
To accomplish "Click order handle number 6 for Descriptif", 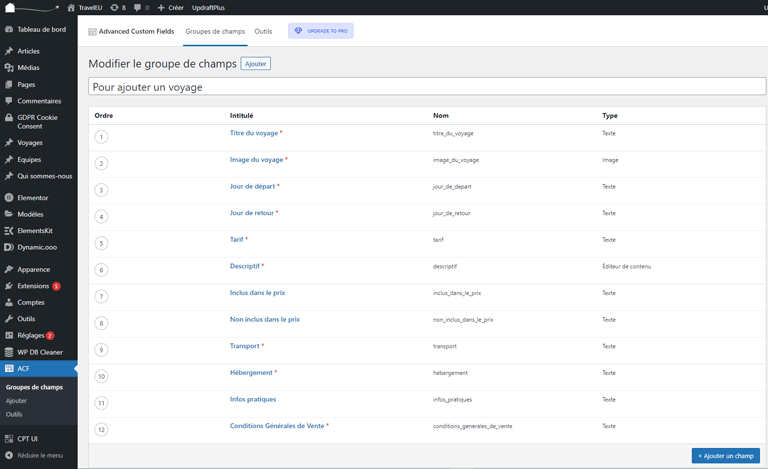I will pyautogui.click(x=101, y=269).
